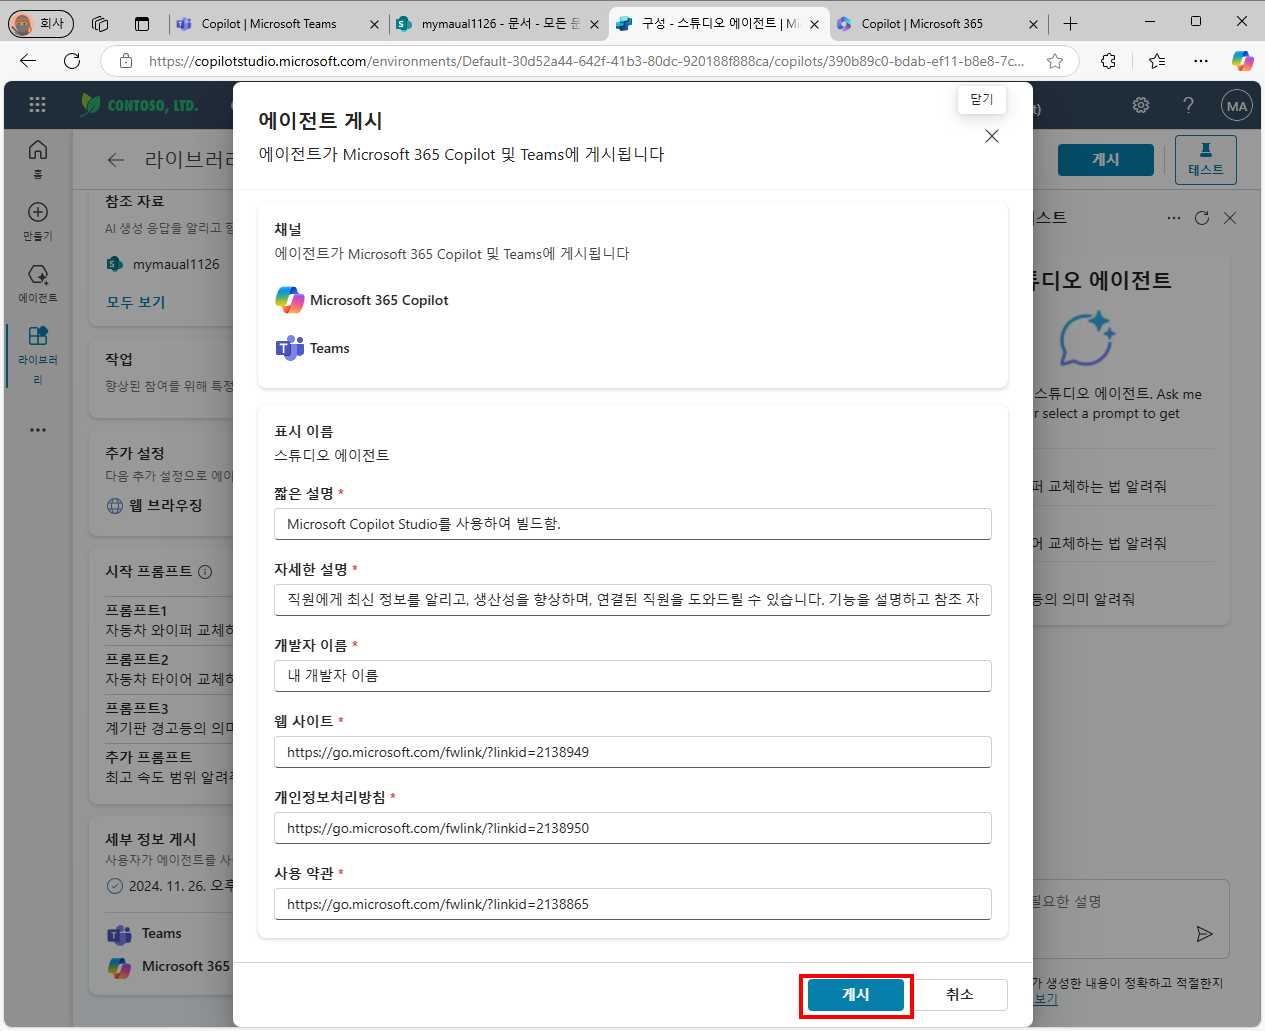This screenshot has width=1265, height=1031.
Task: Refresh the test chat conversation
Action: point(1202,218)
